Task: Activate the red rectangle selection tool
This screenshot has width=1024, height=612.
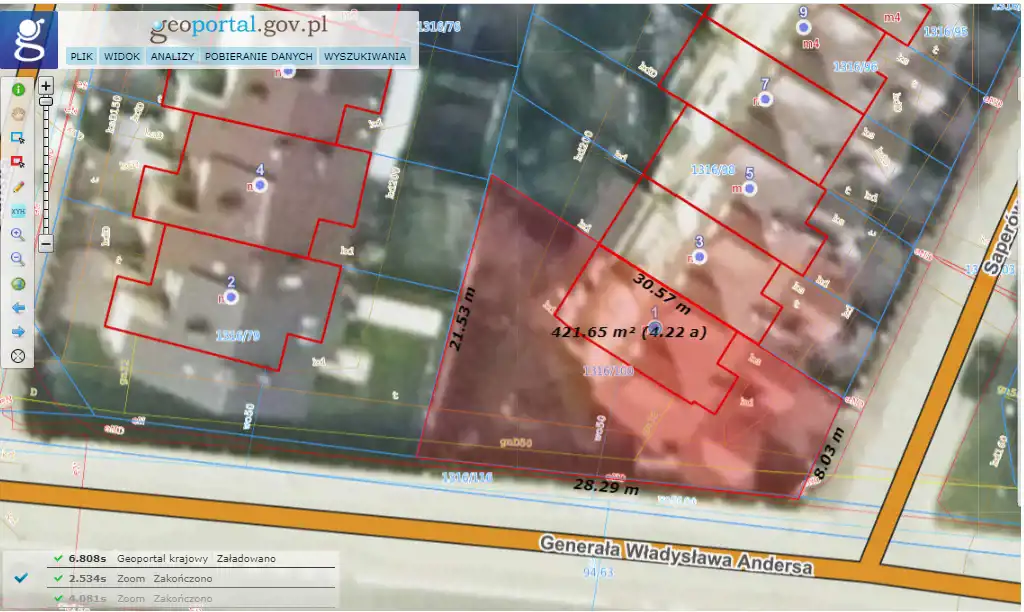Action: click(18, 161)
